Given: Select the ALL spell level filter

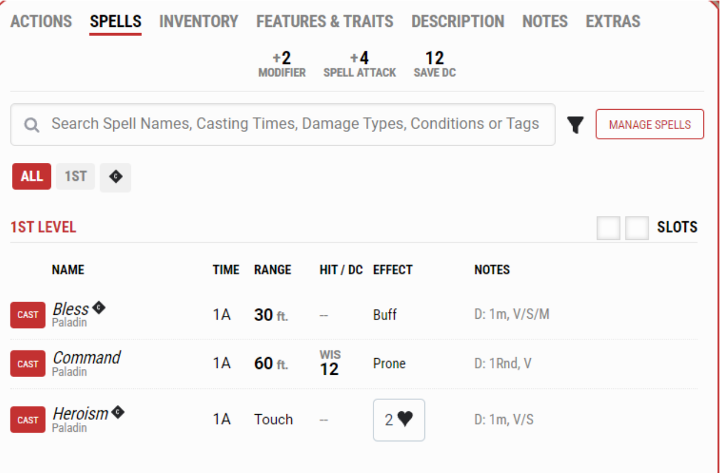Looking at the screenshot, I should [x=32, y=176].
